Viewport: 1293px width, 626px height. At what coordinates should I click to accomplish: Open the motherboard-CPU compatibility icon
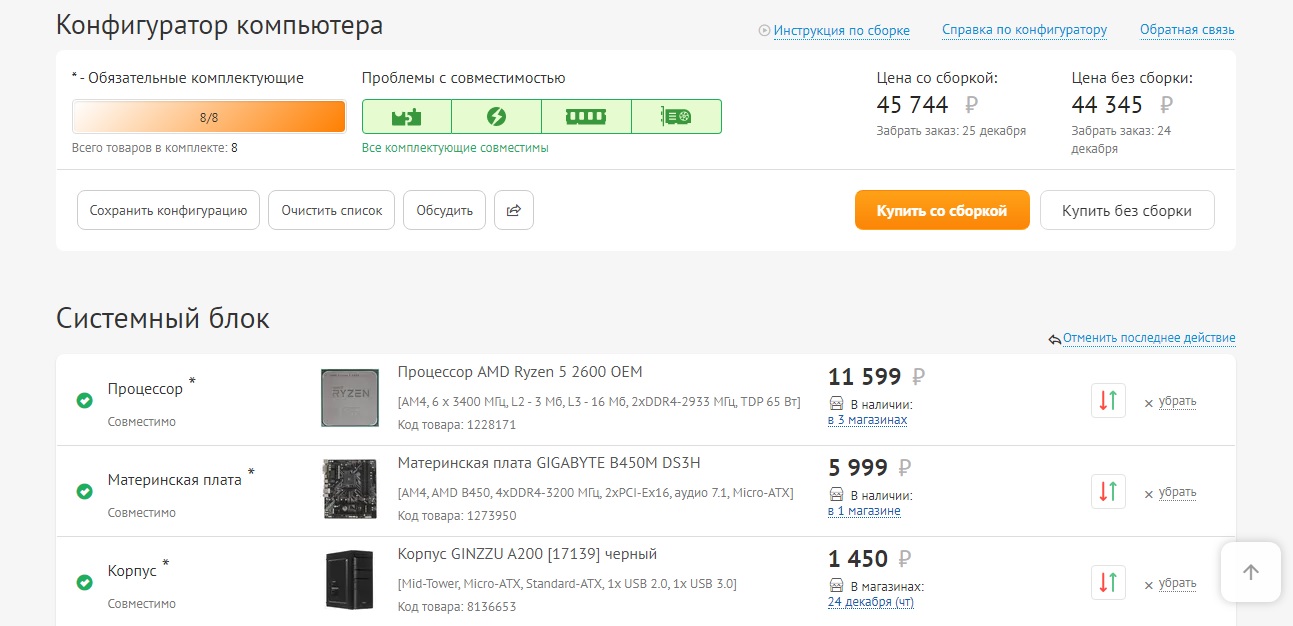click(x=406, y=117)
